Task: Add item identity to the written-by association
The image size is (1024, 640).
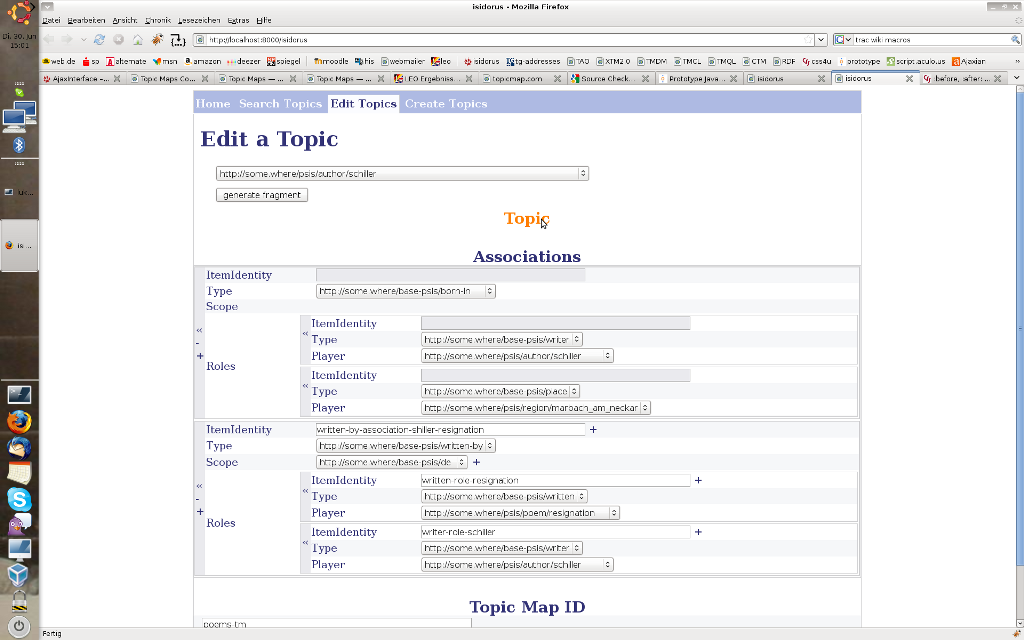Action: click(x=593, y=430)
